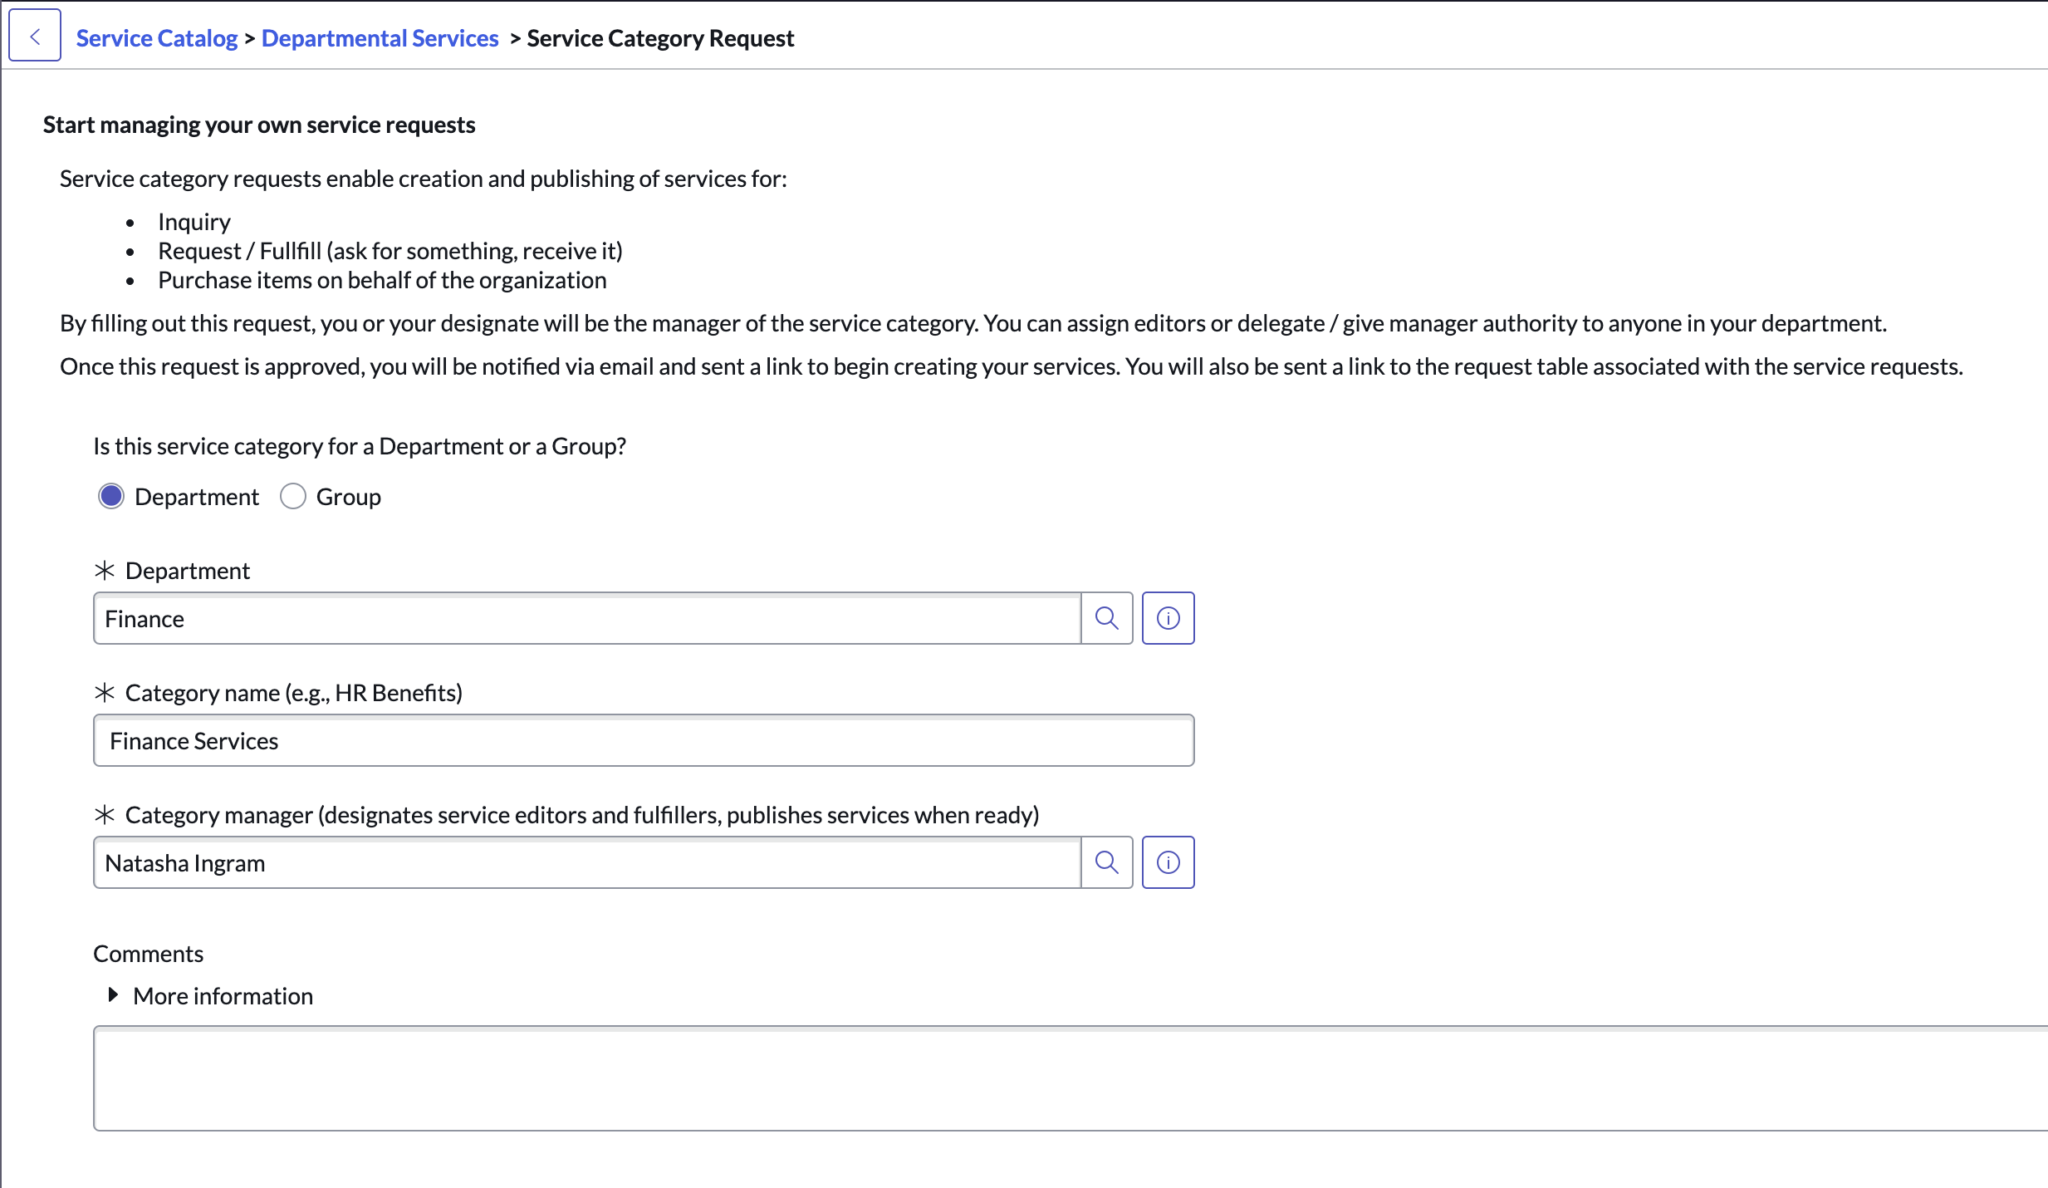Image resolution: width=2048 pixels, height=1188 pixels.
Task: Click the back arrow button
Action: pos(35,37)
